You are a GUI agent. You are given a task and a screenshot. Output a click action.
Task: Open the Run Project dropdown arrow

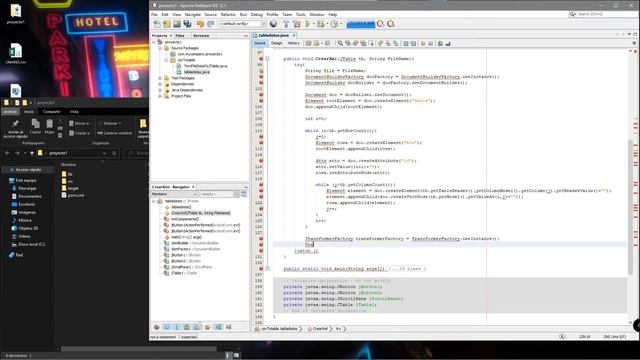[x=313, y=24]
